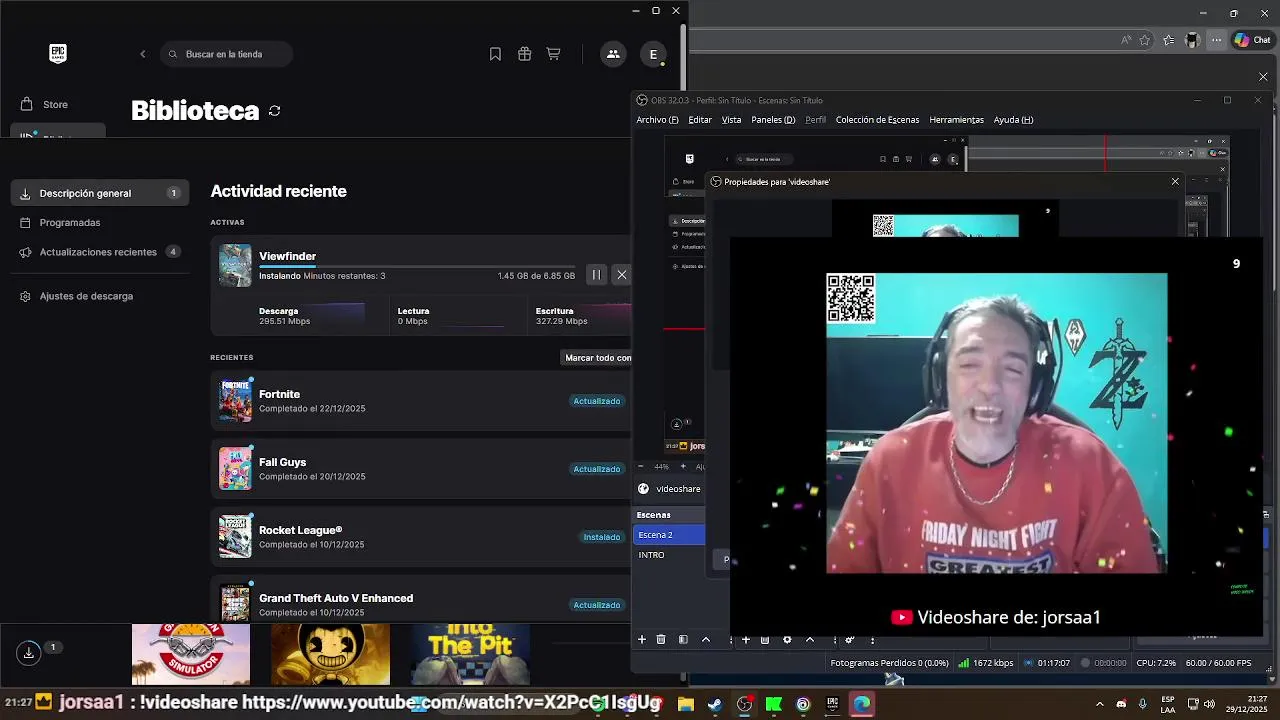The image size is (1280, 720).
Task: Add a scene with the plus icon in OBS
Action: pos(642,639)
